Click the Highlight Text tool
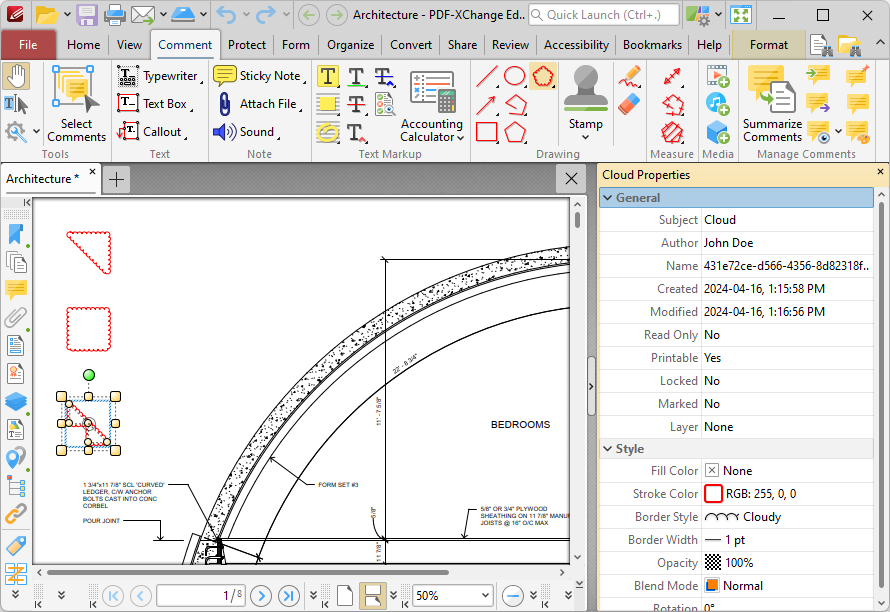The image size is (890, 612). point(327,77)
